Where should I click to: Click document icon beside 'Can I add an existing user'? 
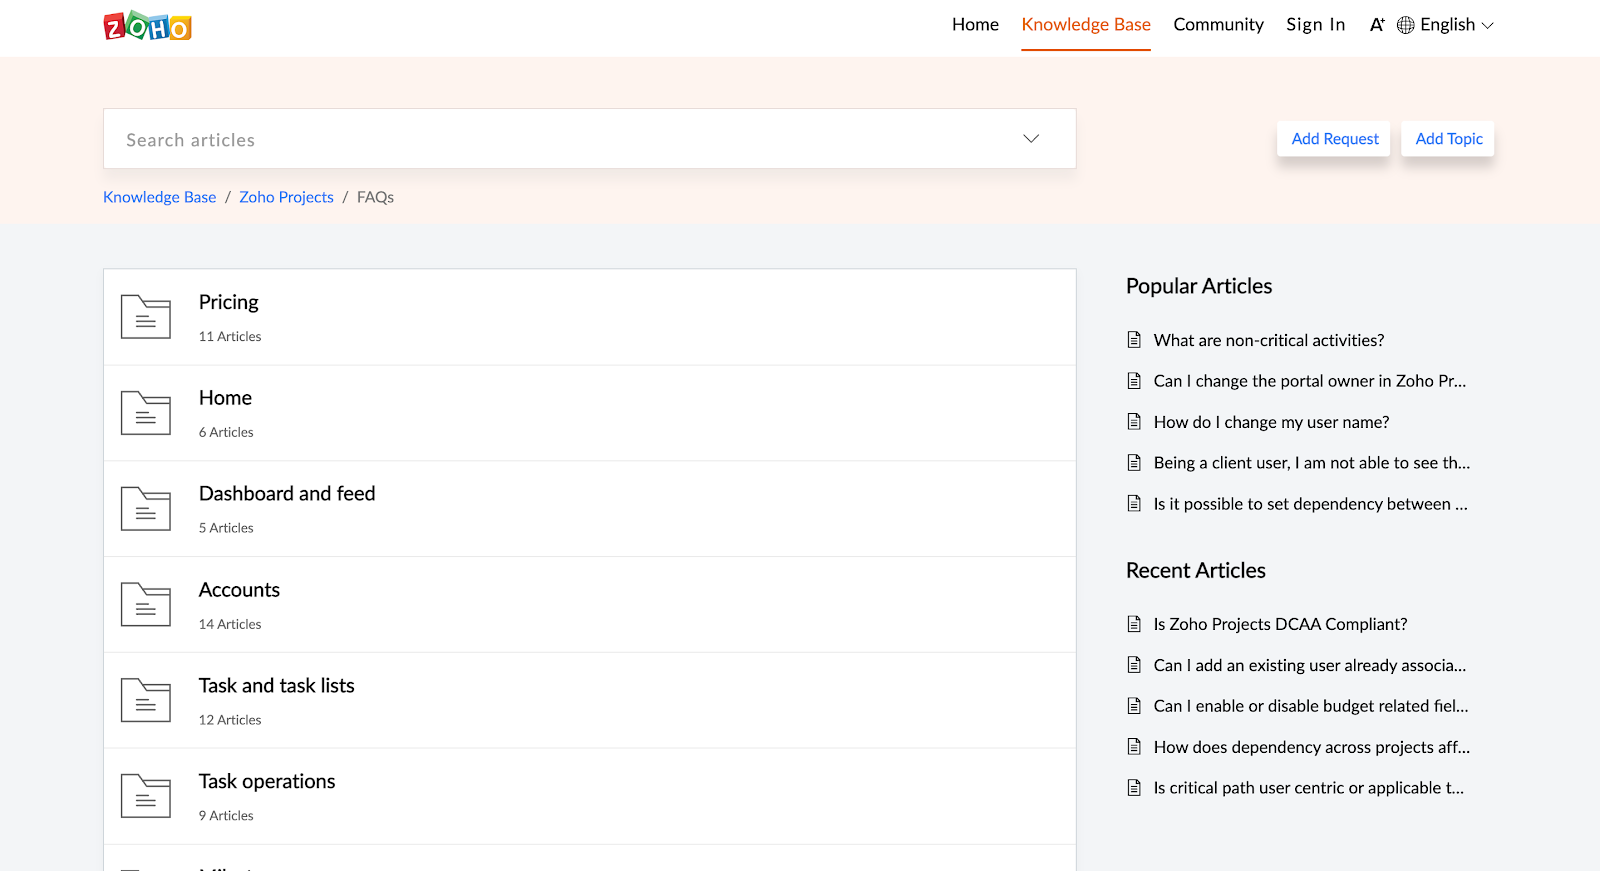click(x=1134, y=665)
